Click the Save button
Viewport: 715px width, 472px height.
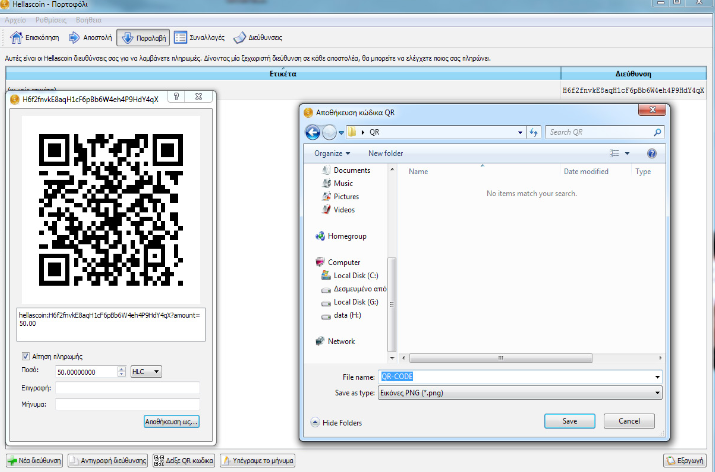pyautogui.click(x=570, y=421)
